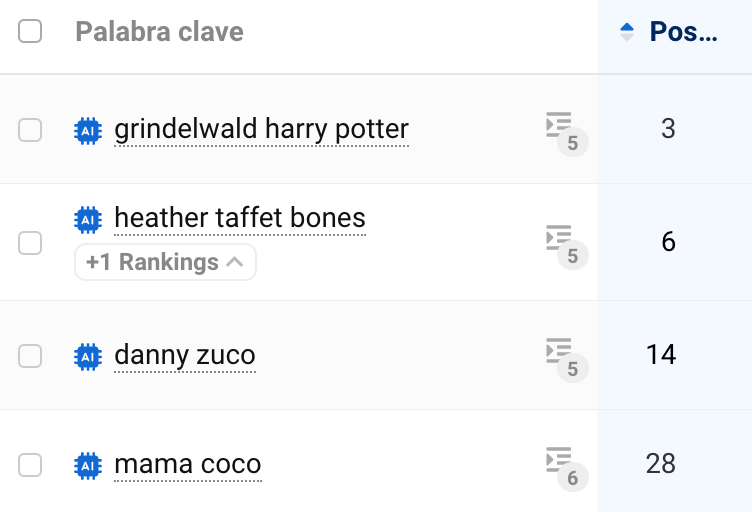Image resolution: width=752 pixels, height=512 pixels.
Task: Check the mama coco row checkbox
Action: click(30, 464)
